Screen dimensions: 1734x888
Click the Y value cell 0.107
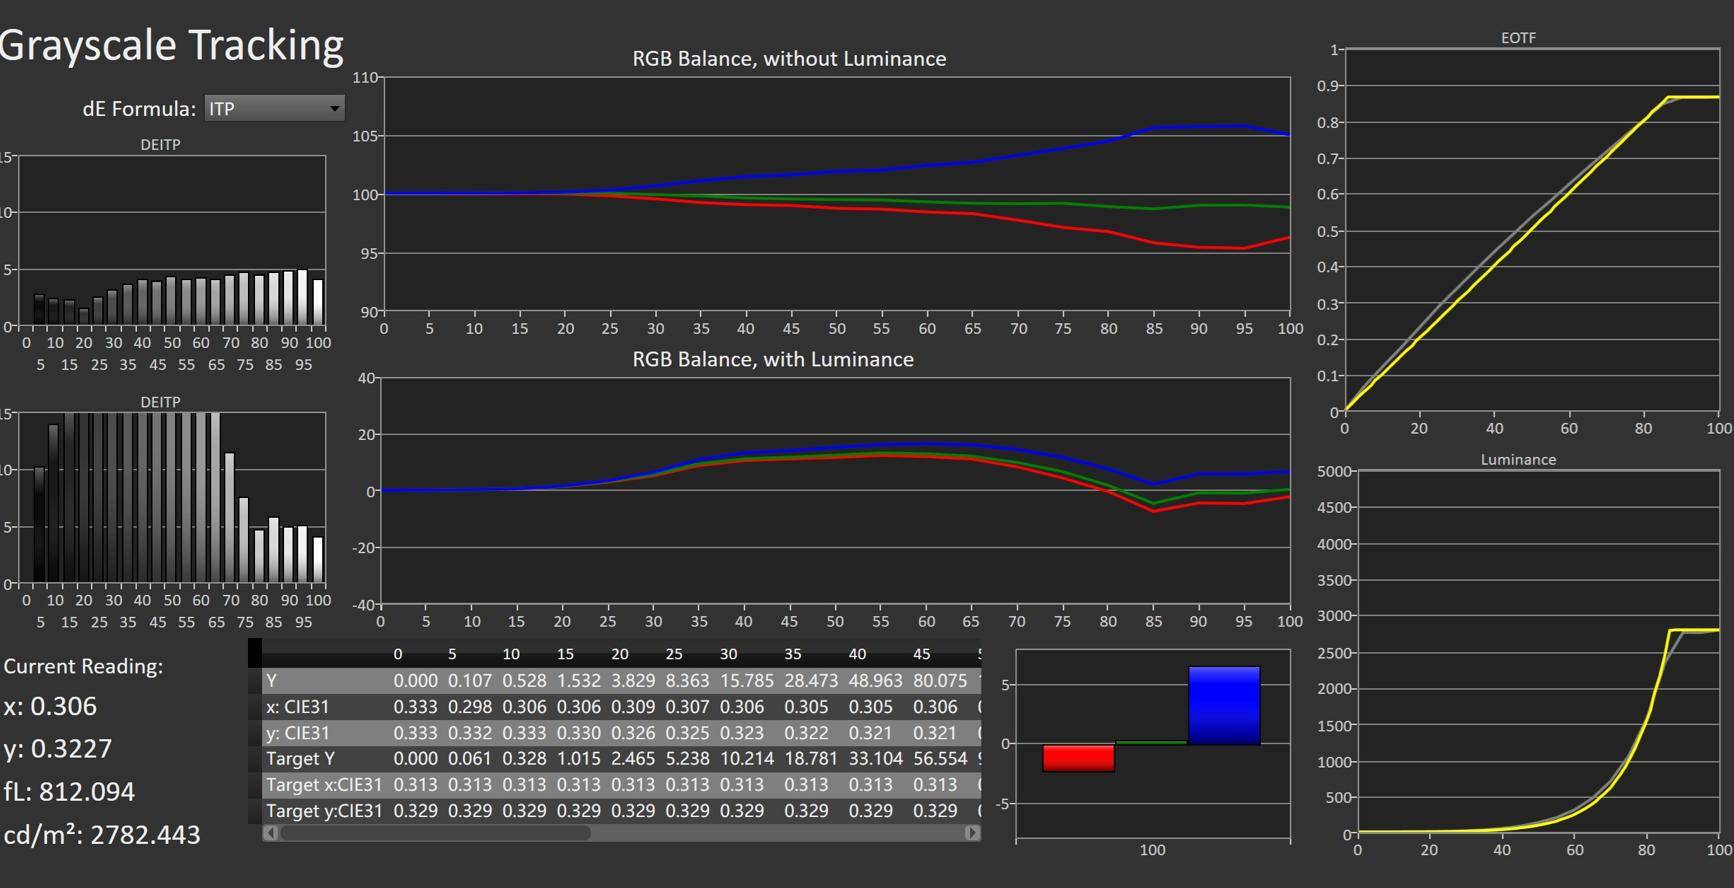(x=469, y=681)
